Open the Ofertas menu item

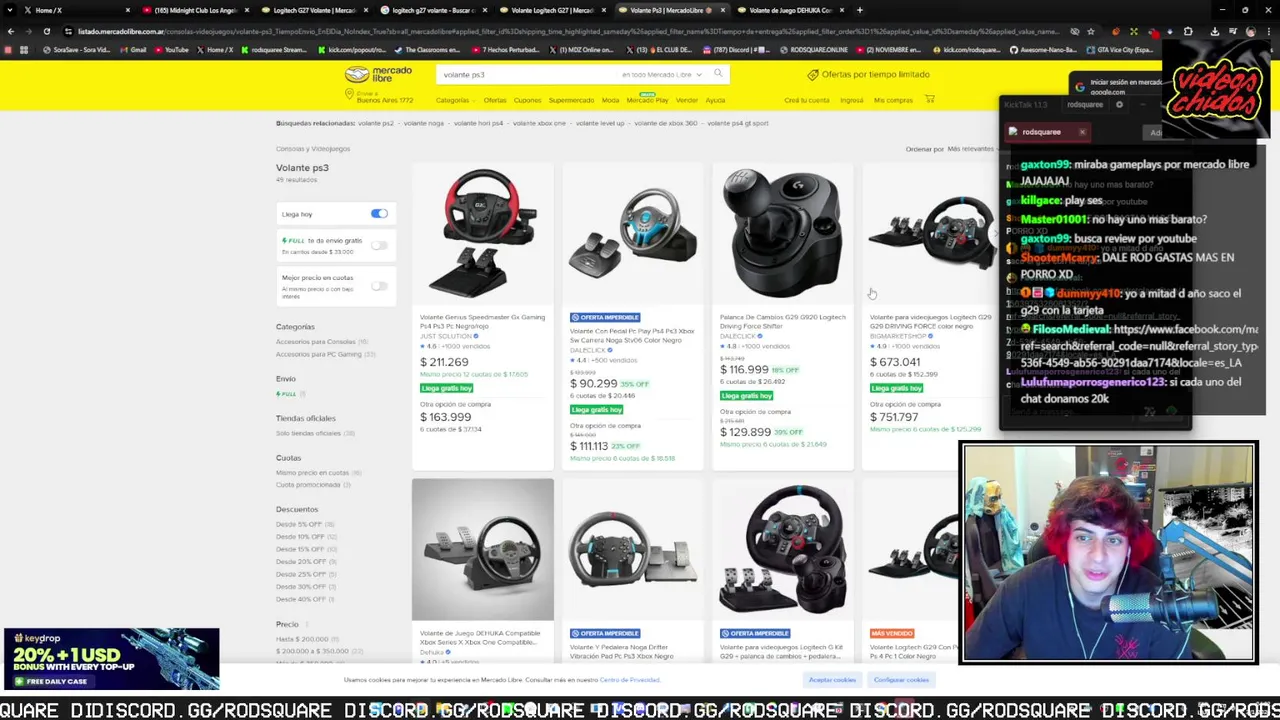(495, 100)
